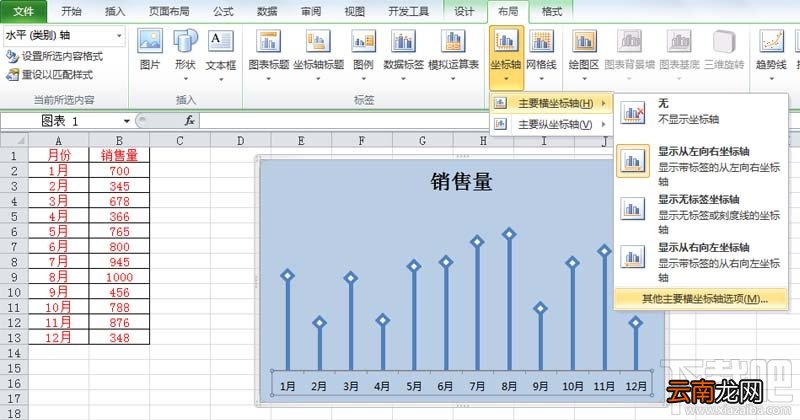Image resolution: width=800 pixels, height=420 pixels.
Task: Switch to the 开发工具 (Developer) tab
Action: coord(408,11)
